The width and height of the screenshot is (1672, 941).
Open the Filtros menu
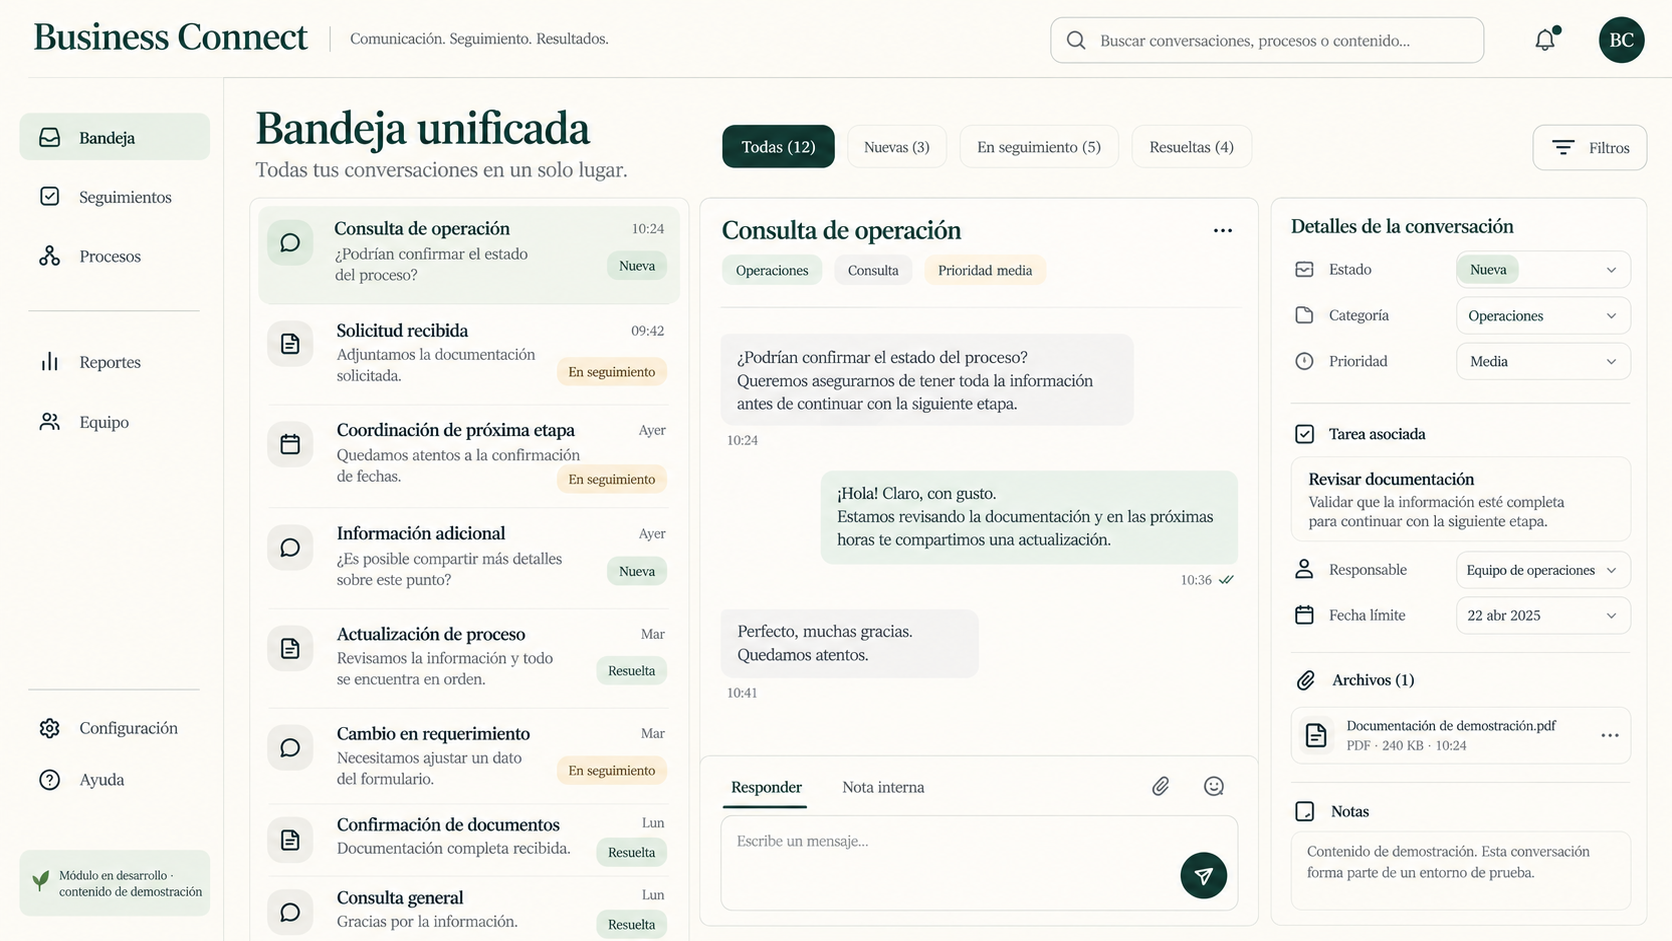click(1589, 148)
